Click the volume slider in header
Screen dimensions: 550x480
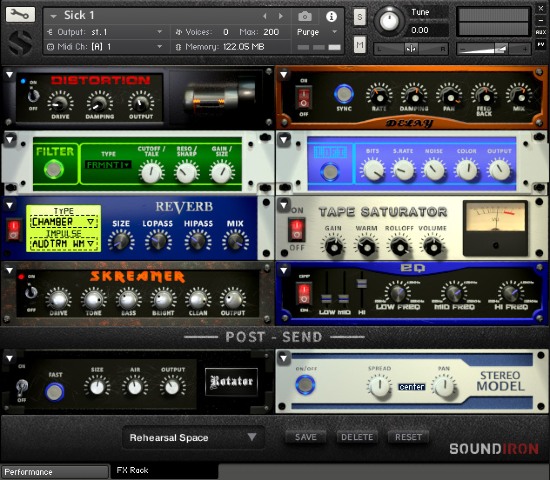click(x=495, y=49)
